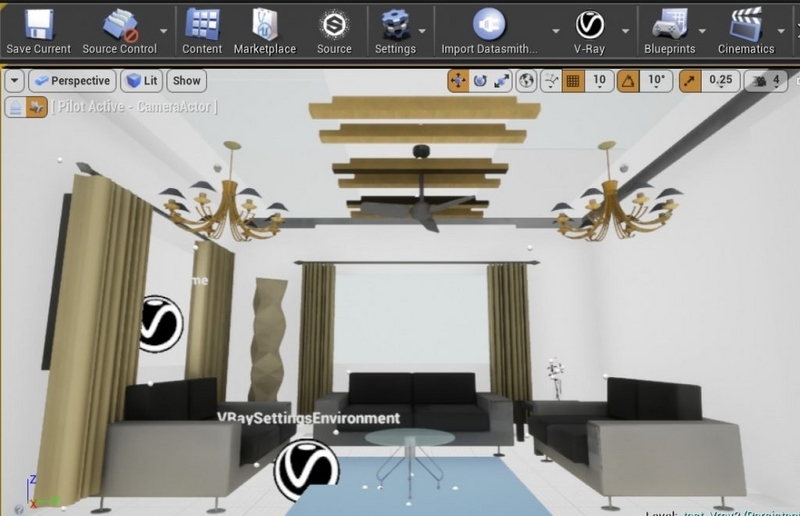
Task: Open the Cinematics clapperboard icon
Action: tap(746, 24)
